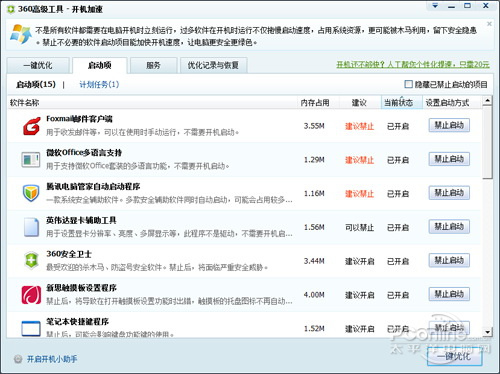Viewport: 500px width, 374px height.
Task: Select the 计划任务(1) sub-tab
Action: [99, 84]
